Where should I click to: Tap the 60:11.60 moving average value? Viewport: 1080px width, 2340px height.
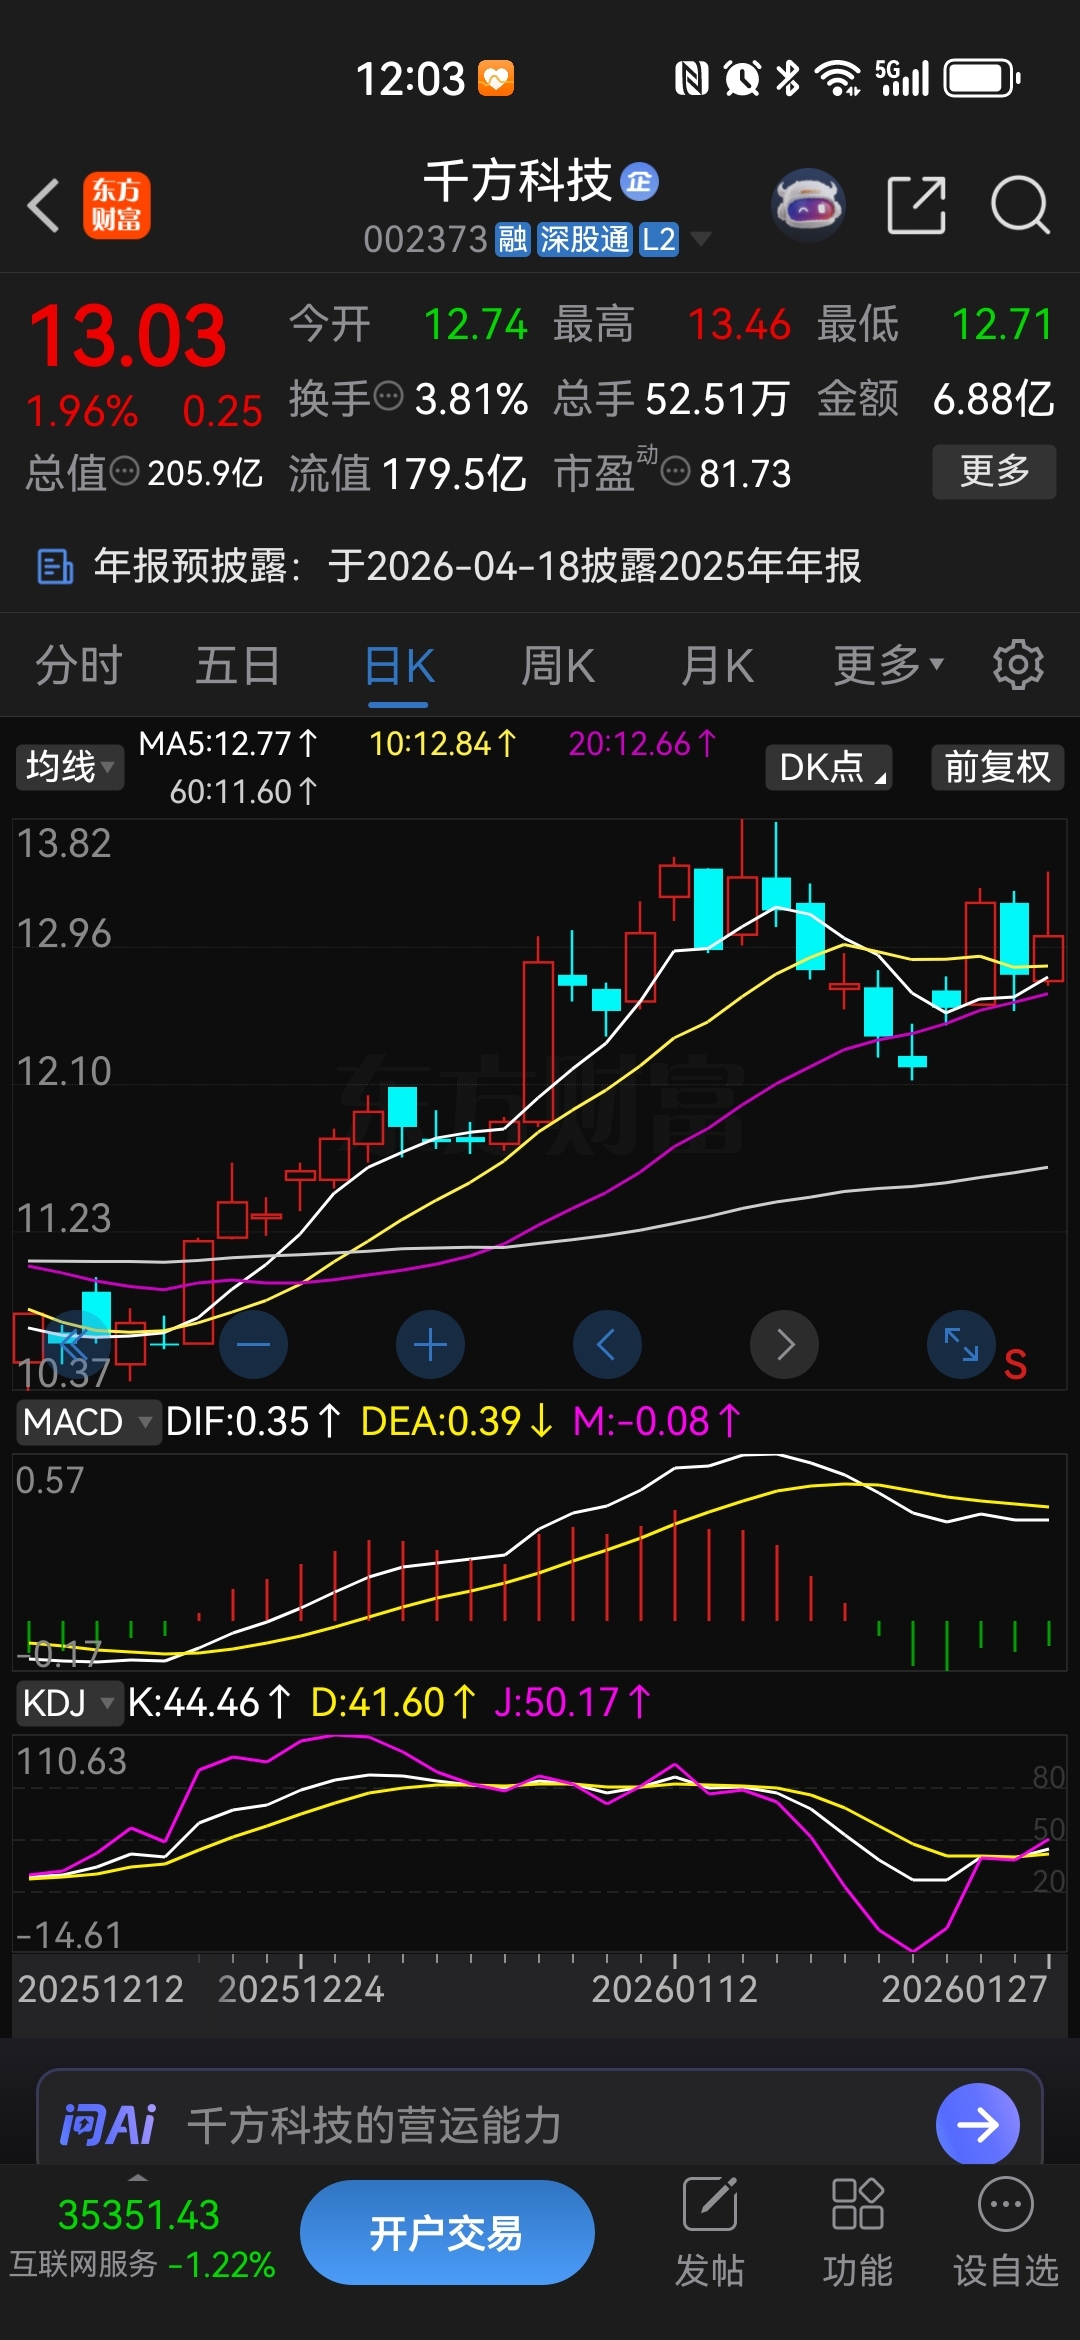pyautogui.click(x=243, y=791)
